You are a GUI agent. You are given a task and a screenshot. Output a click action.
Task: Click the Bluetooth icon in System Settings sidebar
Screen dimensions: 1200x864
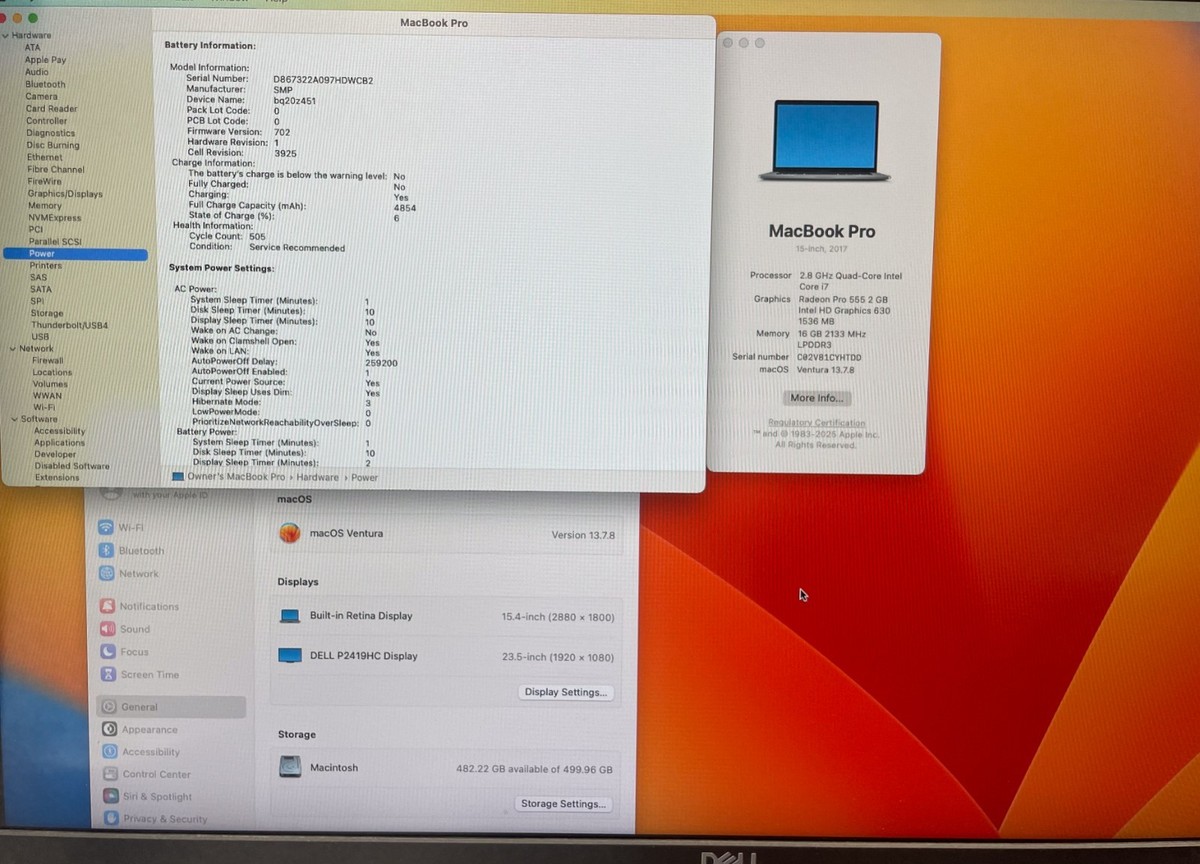107,550
